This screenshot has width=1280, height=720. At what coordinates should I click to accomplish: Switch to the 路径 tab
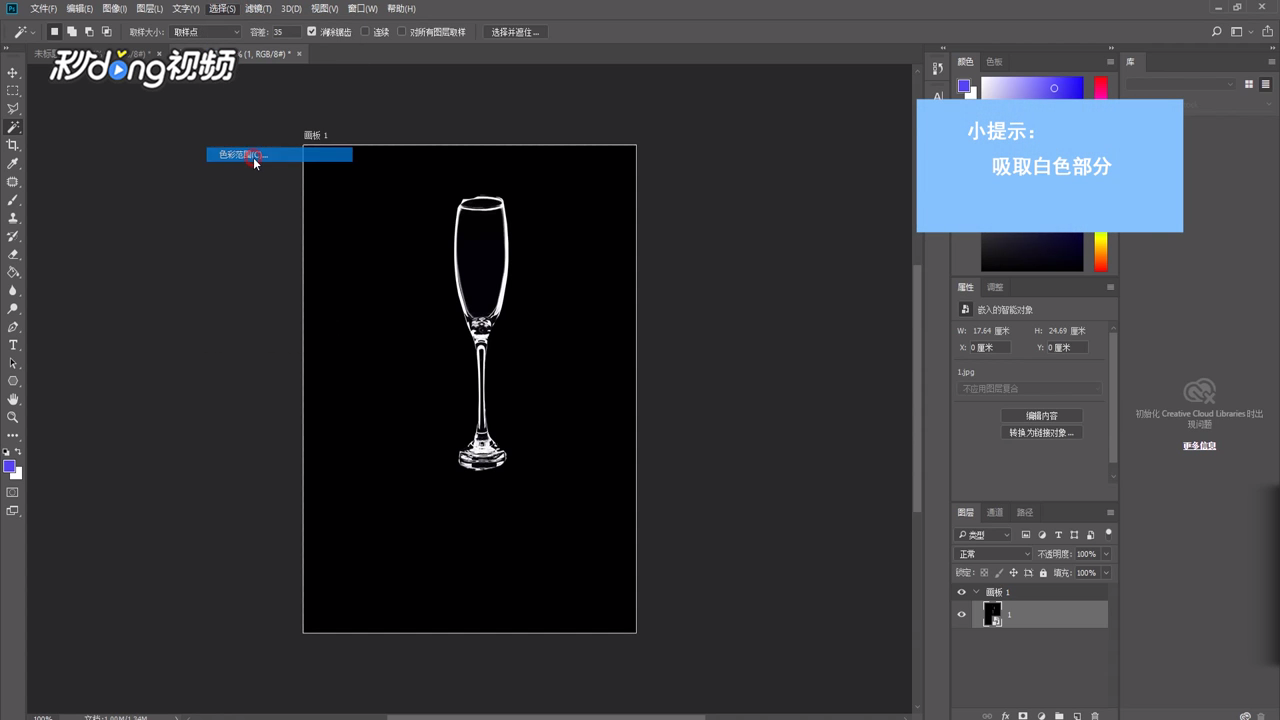pos(1025,512)
